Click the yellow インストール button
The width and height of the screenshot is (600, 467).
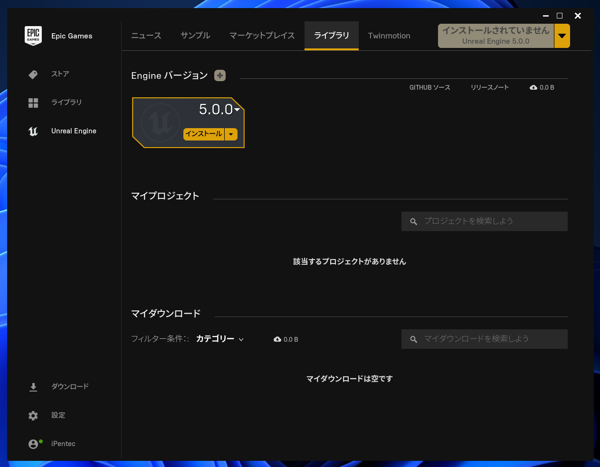[x=204, y=134]
